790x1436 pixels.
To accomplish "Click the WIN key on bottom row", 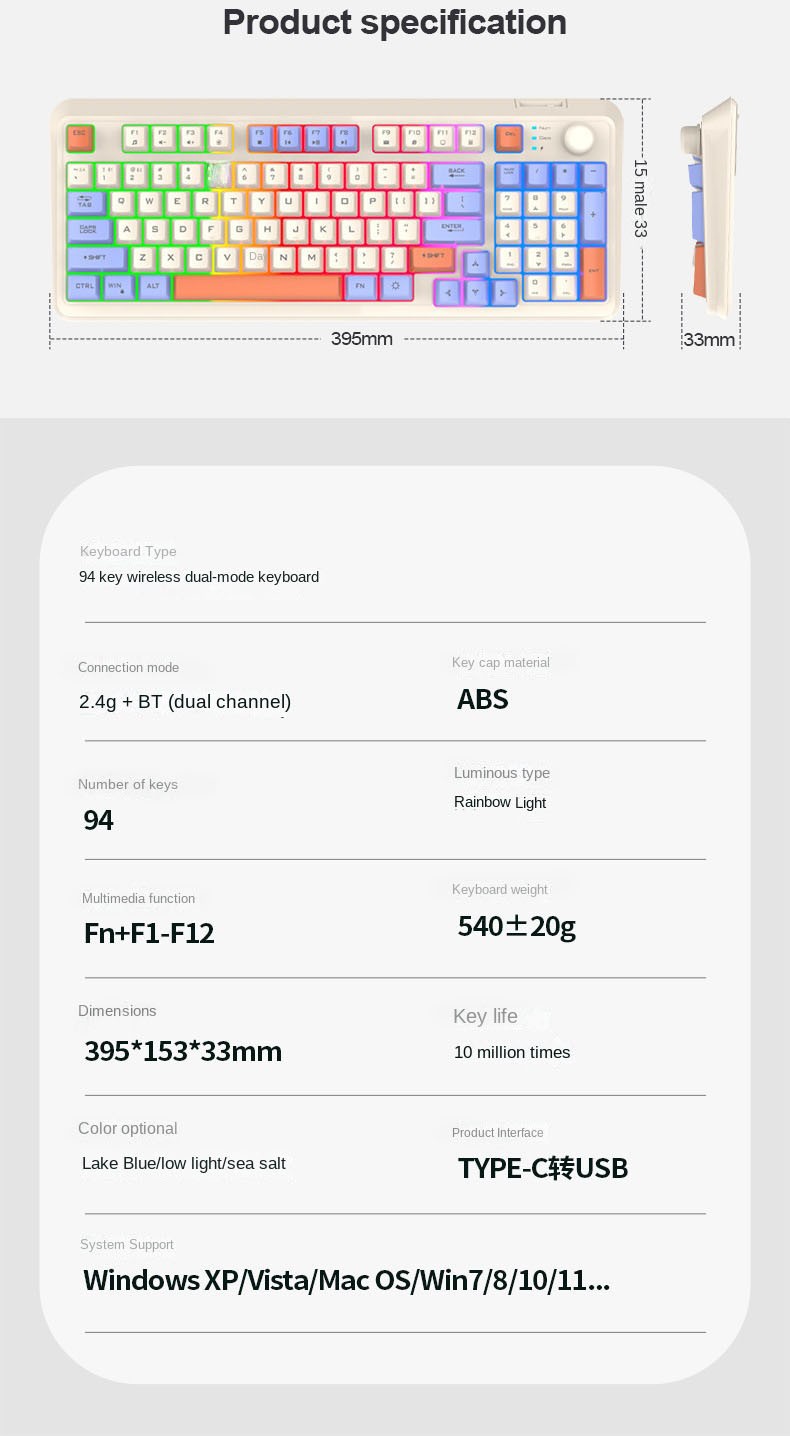I will coord(118,287).
